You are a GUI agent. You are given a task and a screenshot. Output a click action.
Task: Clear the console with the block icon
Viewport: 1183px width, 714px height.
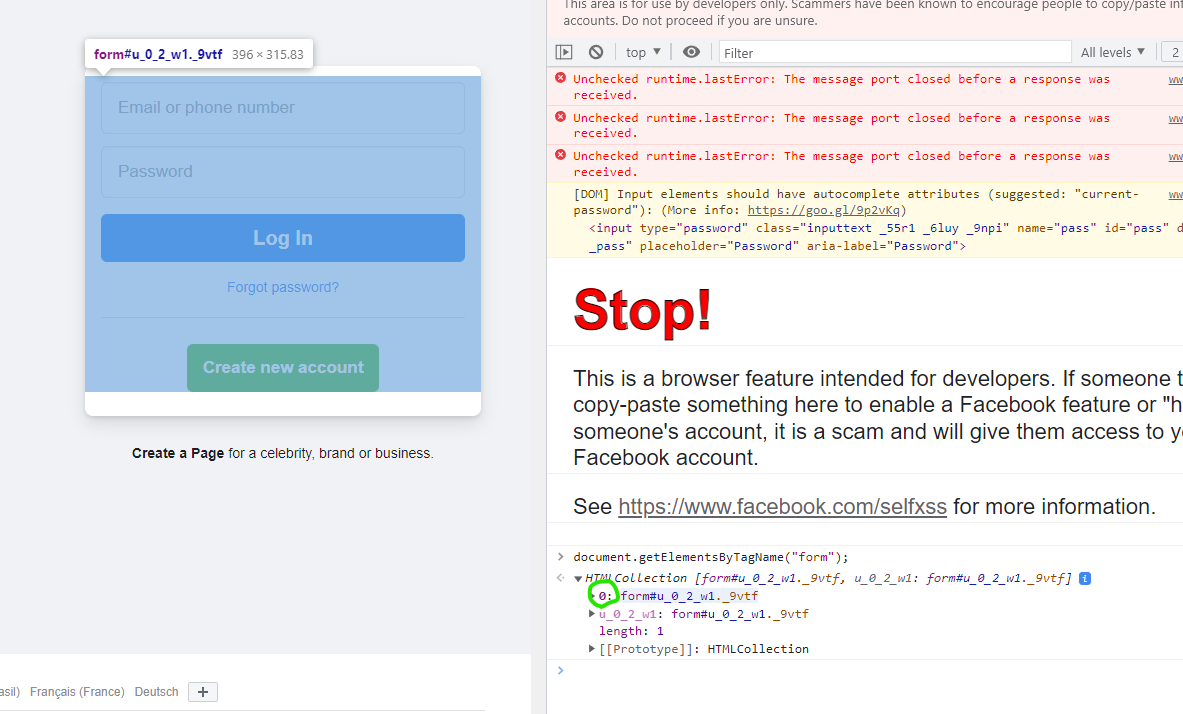point(596,52)
